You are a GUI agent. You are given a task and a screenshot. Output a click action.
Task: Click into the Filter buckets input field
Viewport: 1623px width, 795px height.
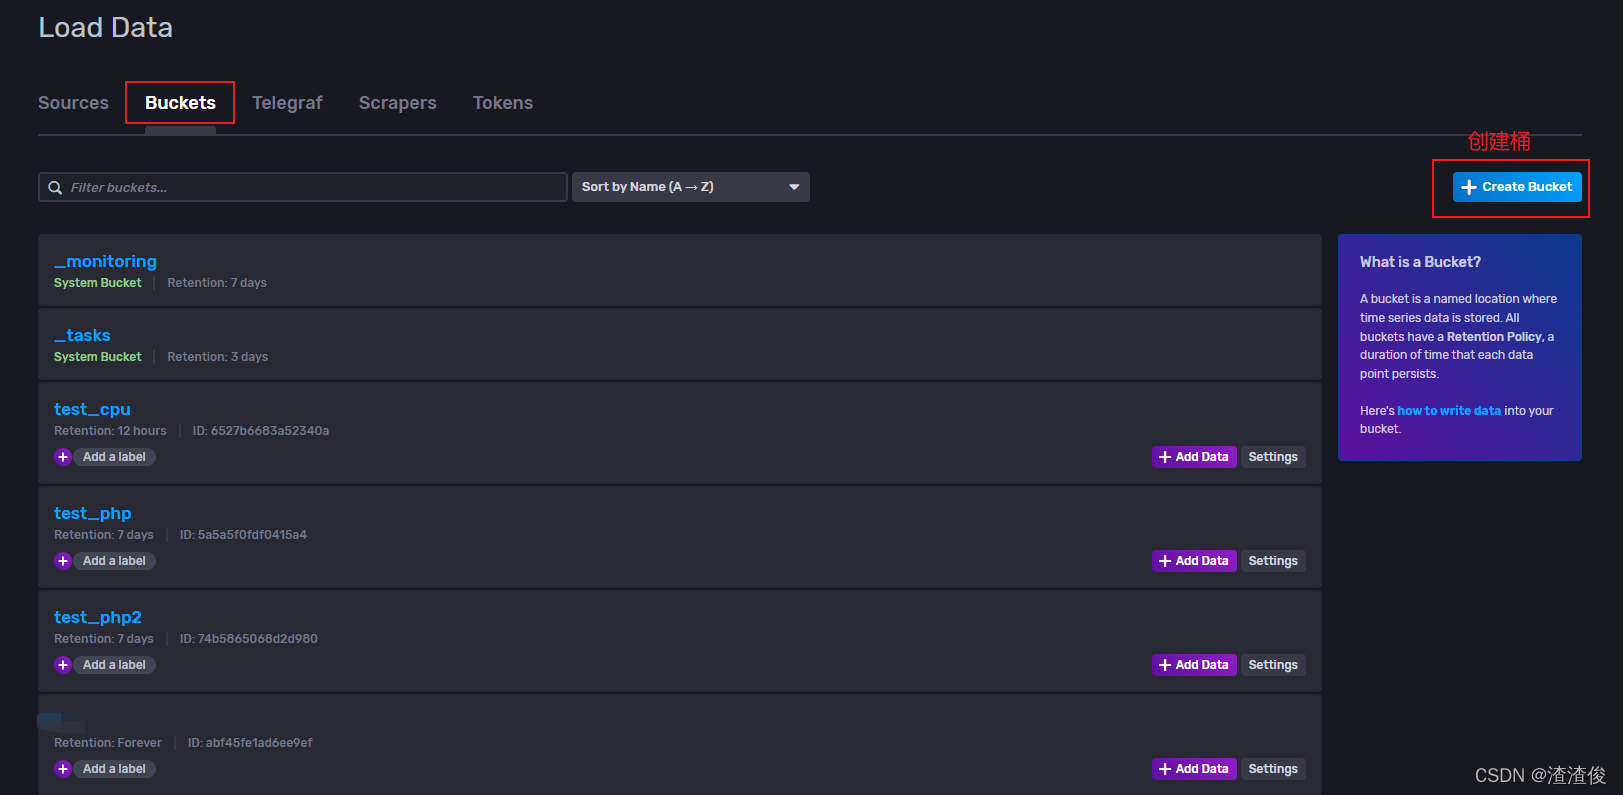point(303,187)
